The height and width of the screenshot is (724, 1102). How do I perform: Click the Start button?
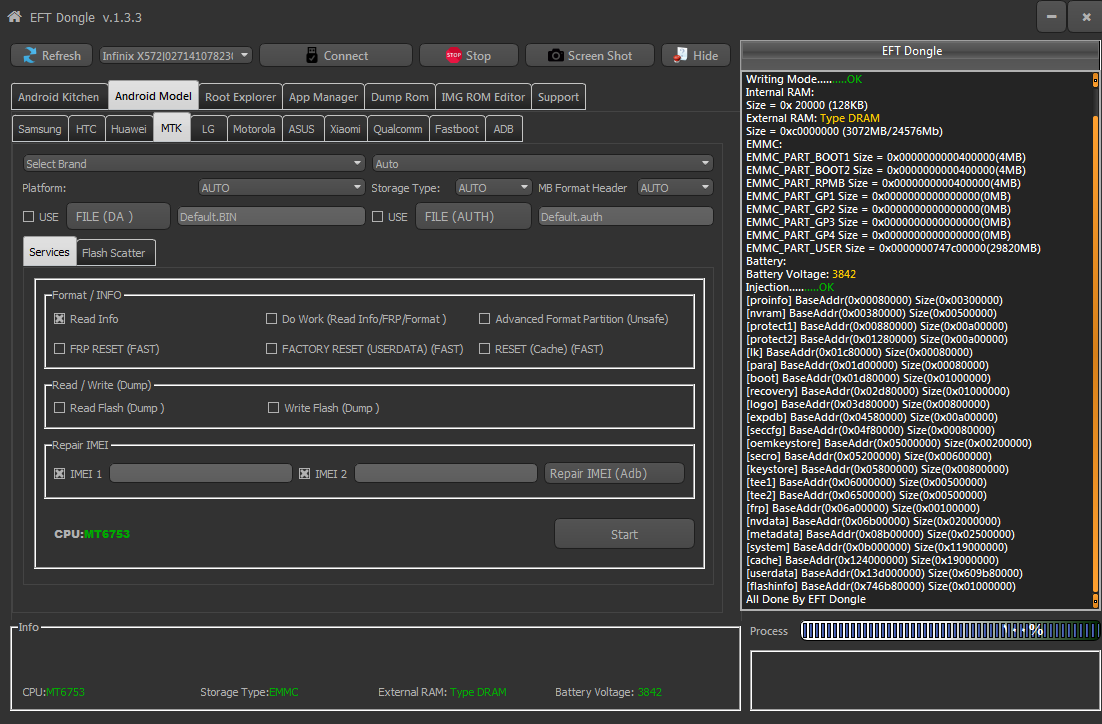coord(624,534)
